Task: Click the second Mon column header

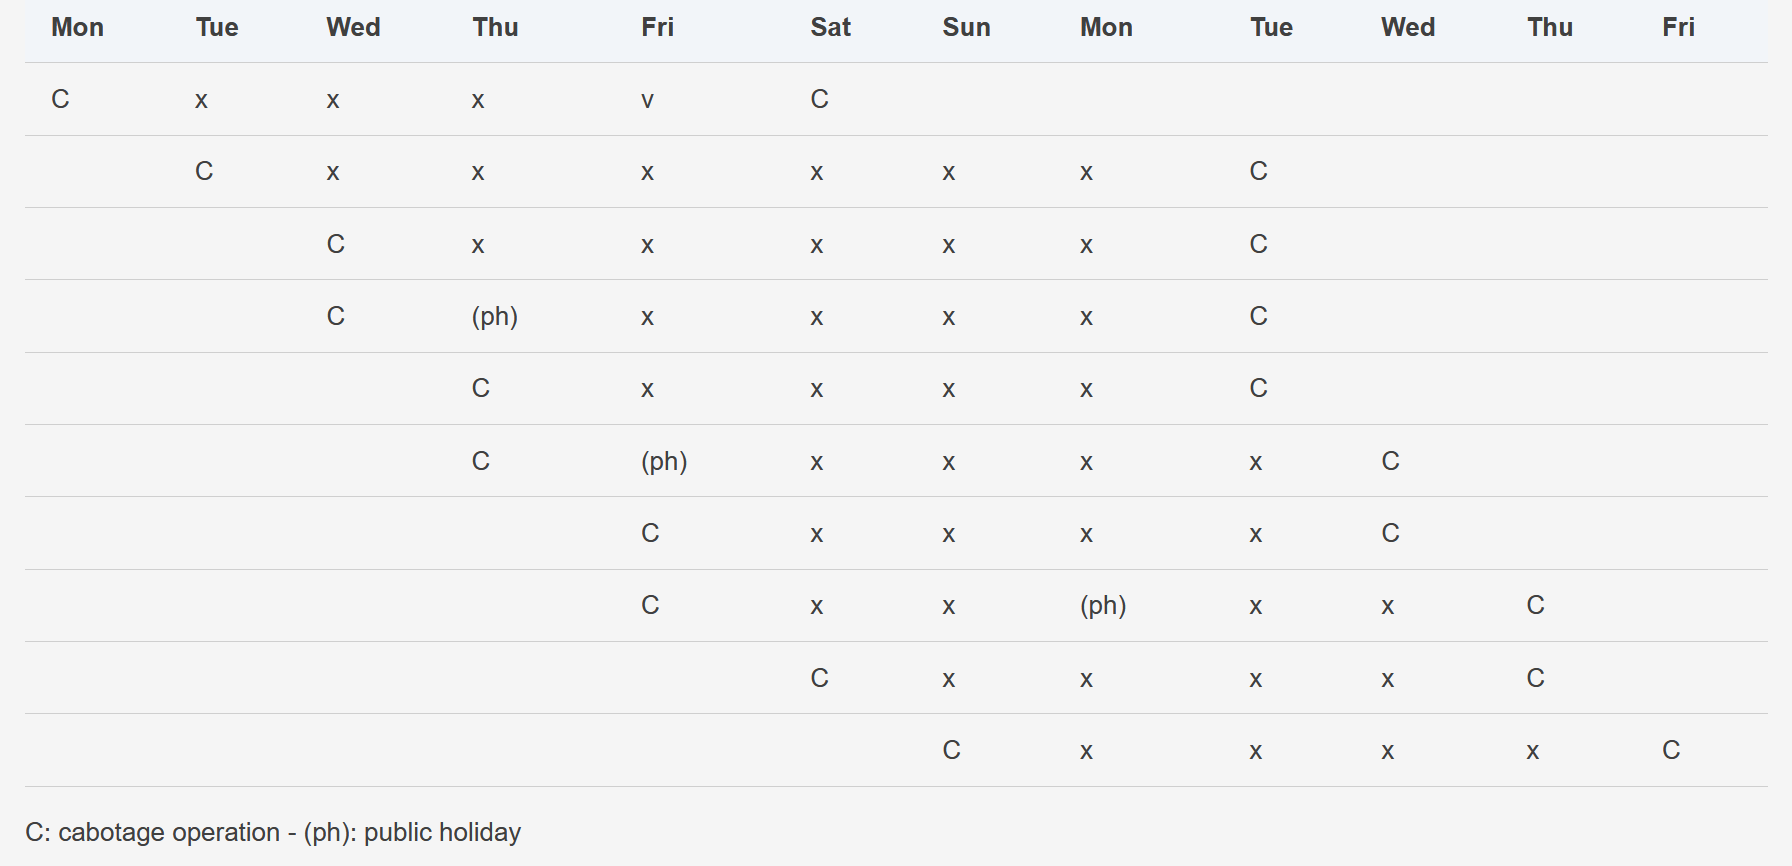Action: pos(1106,27)
